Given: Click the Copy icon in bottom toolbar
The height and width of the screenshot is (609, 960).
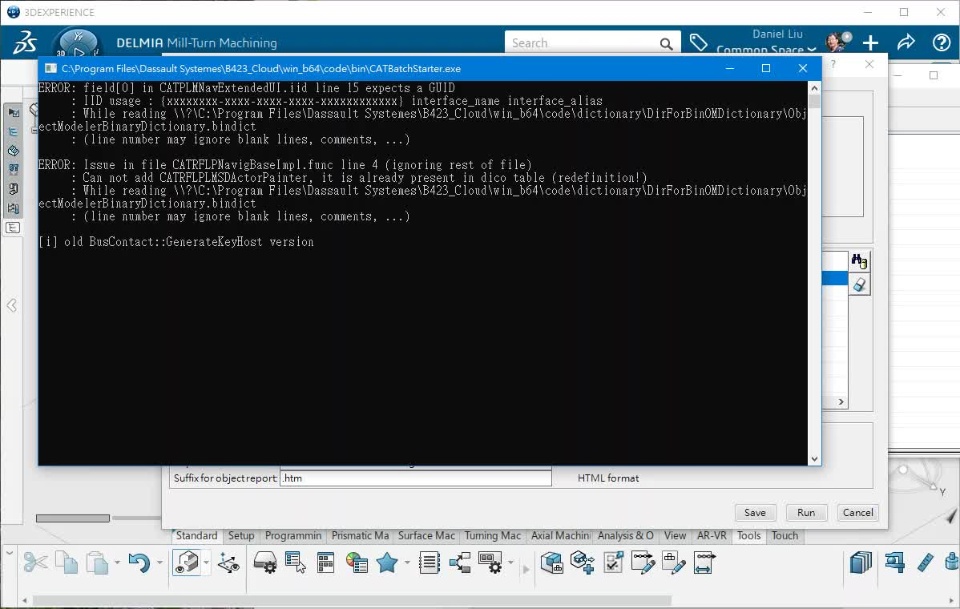Looking at the screenshot, I should (66, 562).
